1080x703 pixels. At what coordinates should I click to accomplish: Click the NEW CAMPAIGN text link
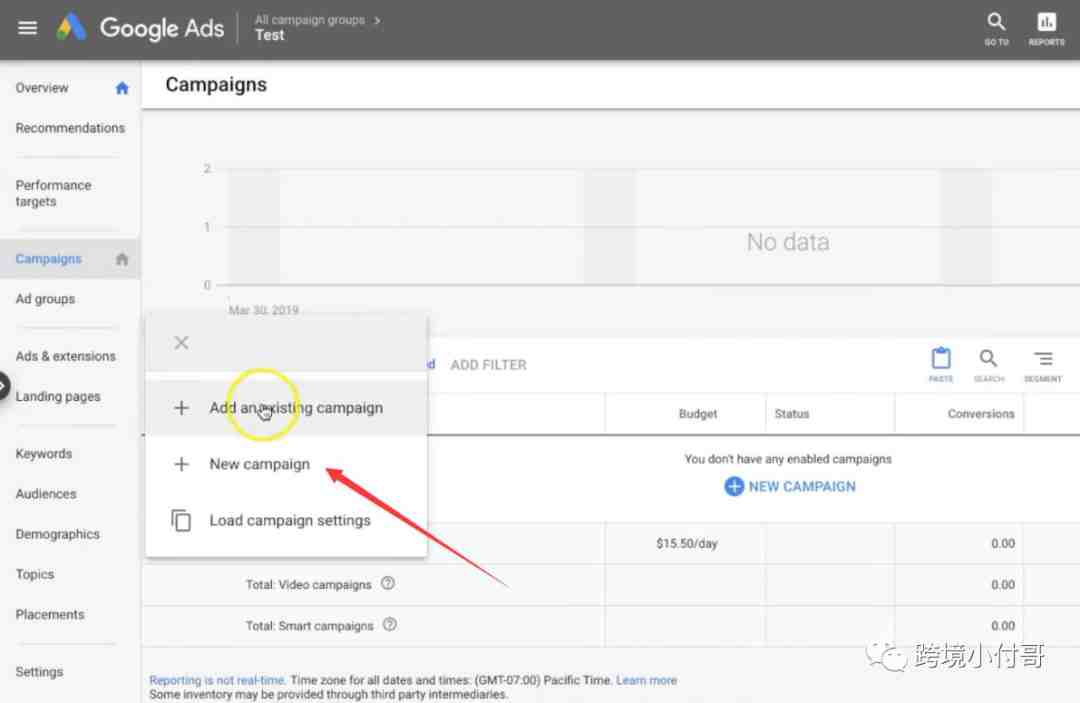[802, 486]
